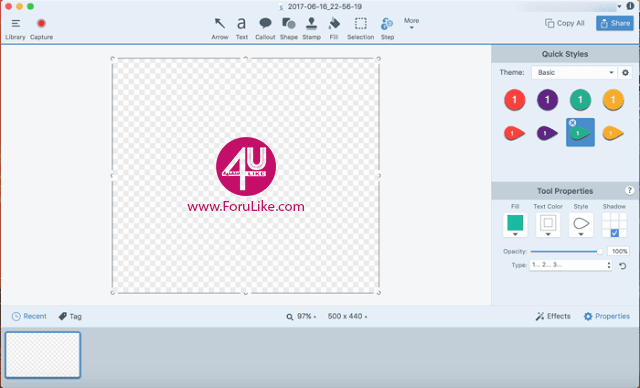Open the Effects panel
640x388 pixels.
point(553,316)
